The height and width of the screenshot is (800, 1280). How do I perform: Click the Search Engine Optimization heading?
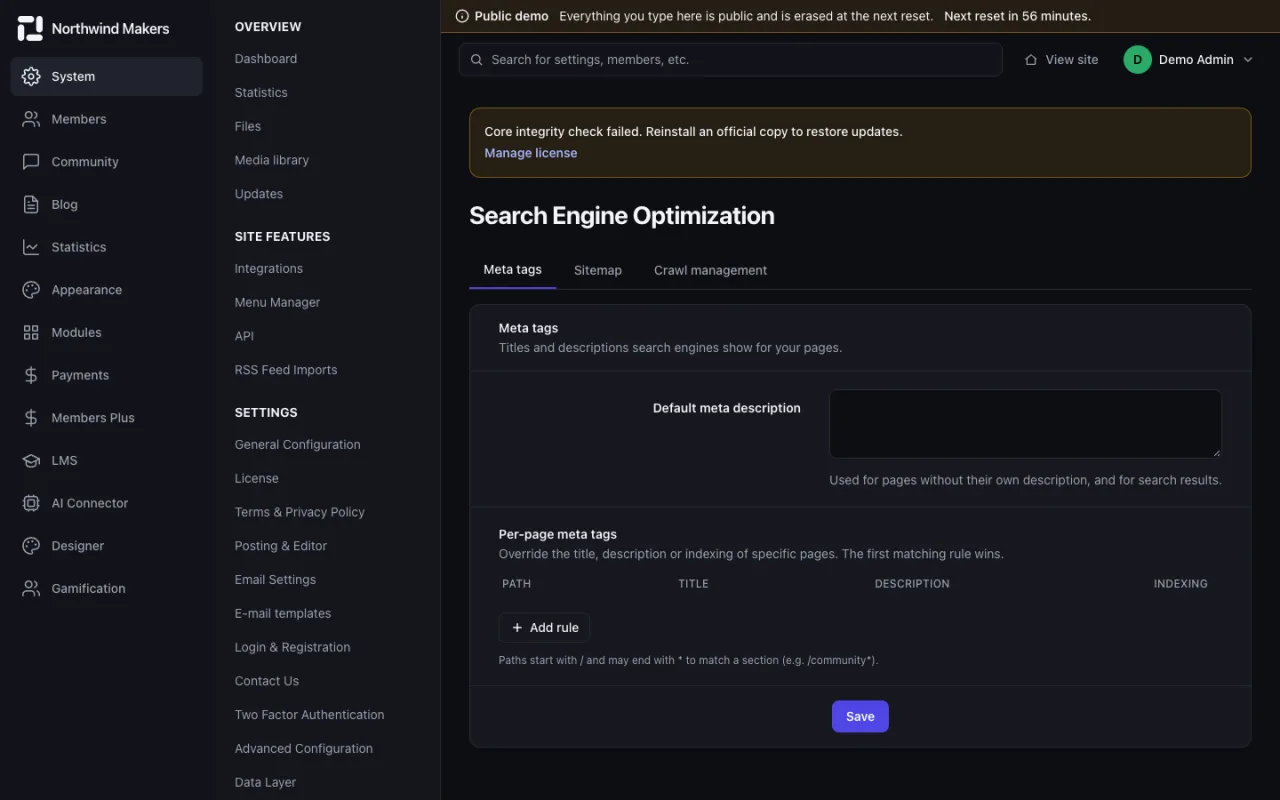pos(622,216)
